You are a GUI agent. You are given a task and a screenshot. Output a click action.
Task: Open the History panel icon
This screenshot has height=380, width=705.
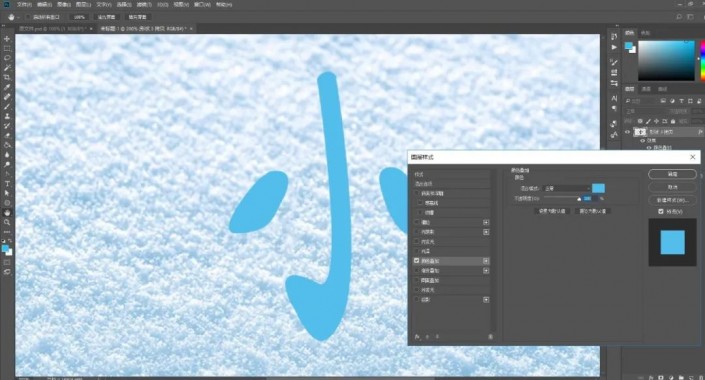click(x=614, y=37)
